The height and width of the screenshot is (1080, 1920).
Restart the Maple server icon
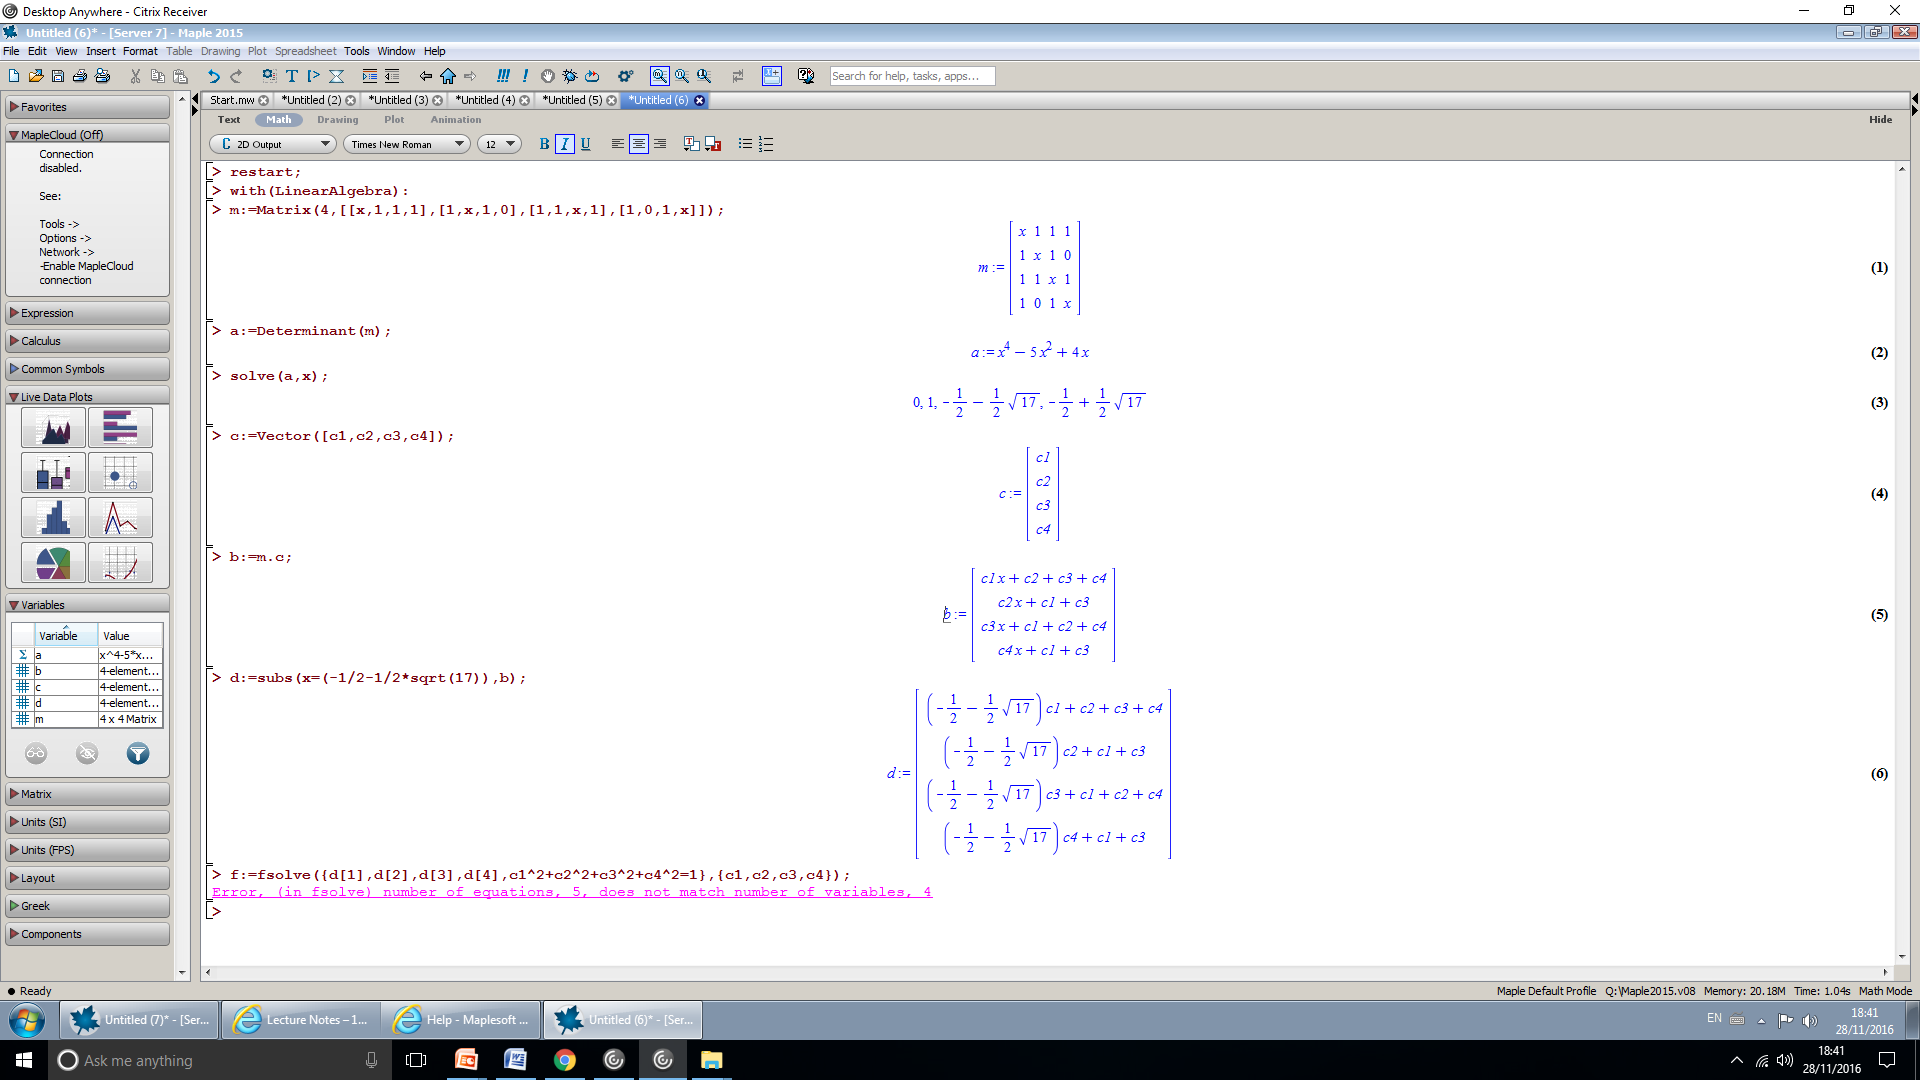592,76
